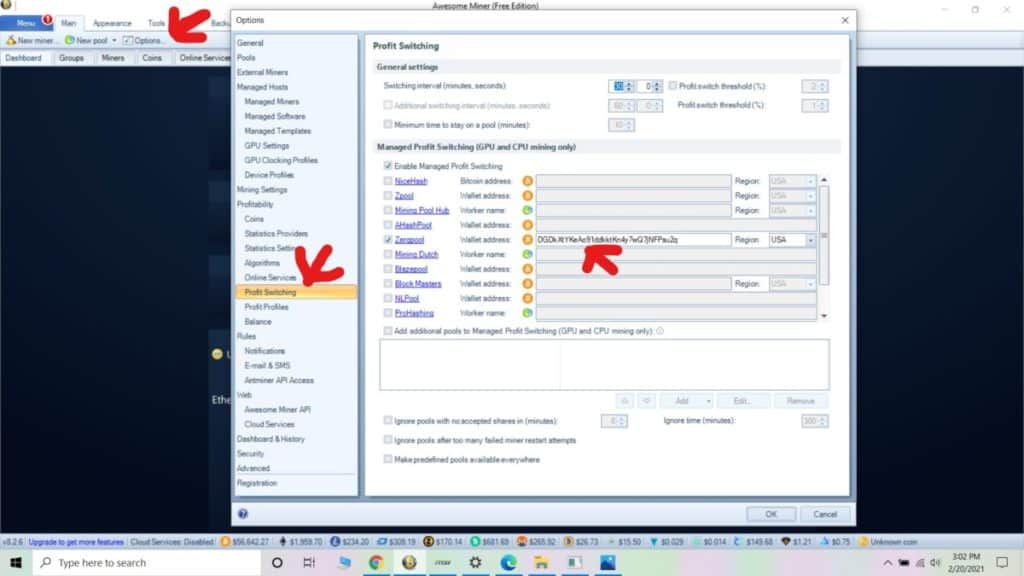Click the Bitcoin icon priced $56,642.27 in status bar
1024x576 pixels.
pos(225,542)
